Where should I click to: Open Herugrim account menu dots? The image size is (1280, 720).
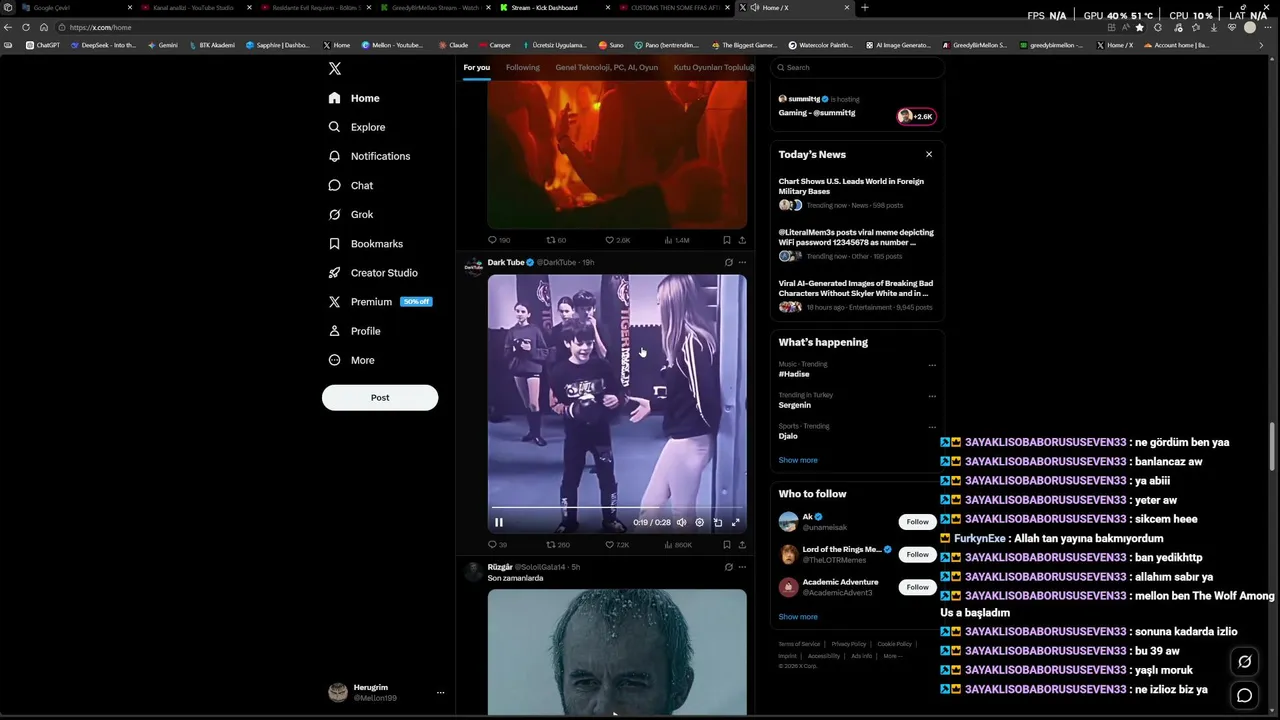click(x=440, y=692)
